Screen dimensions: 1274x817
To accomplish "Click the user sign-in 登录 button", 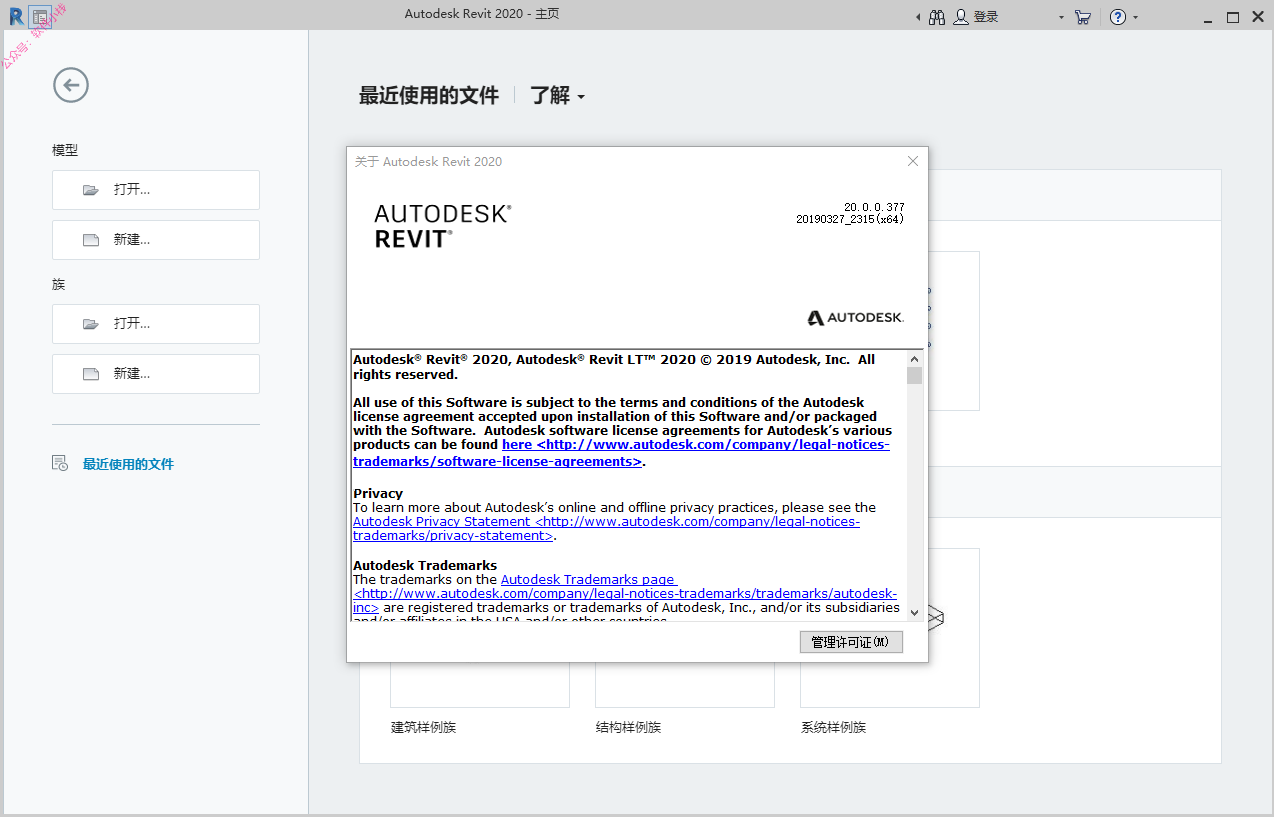I will (x=976, y=17).
